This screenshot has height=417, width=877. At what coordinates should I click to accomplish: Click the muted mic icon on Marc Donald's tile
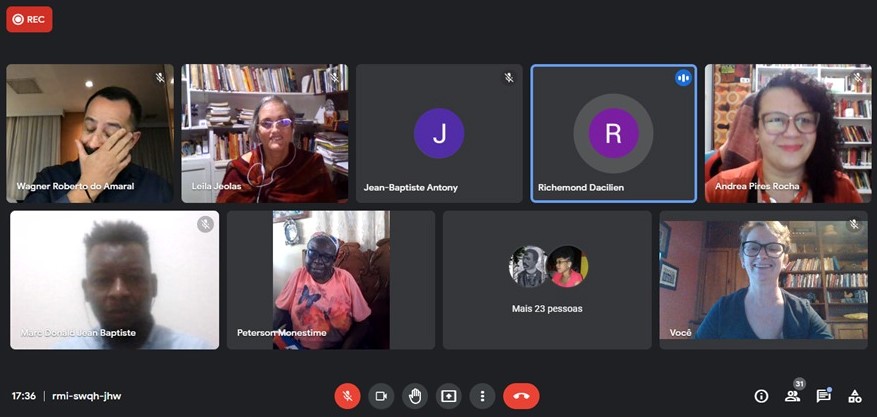click(x=205, y=224)
